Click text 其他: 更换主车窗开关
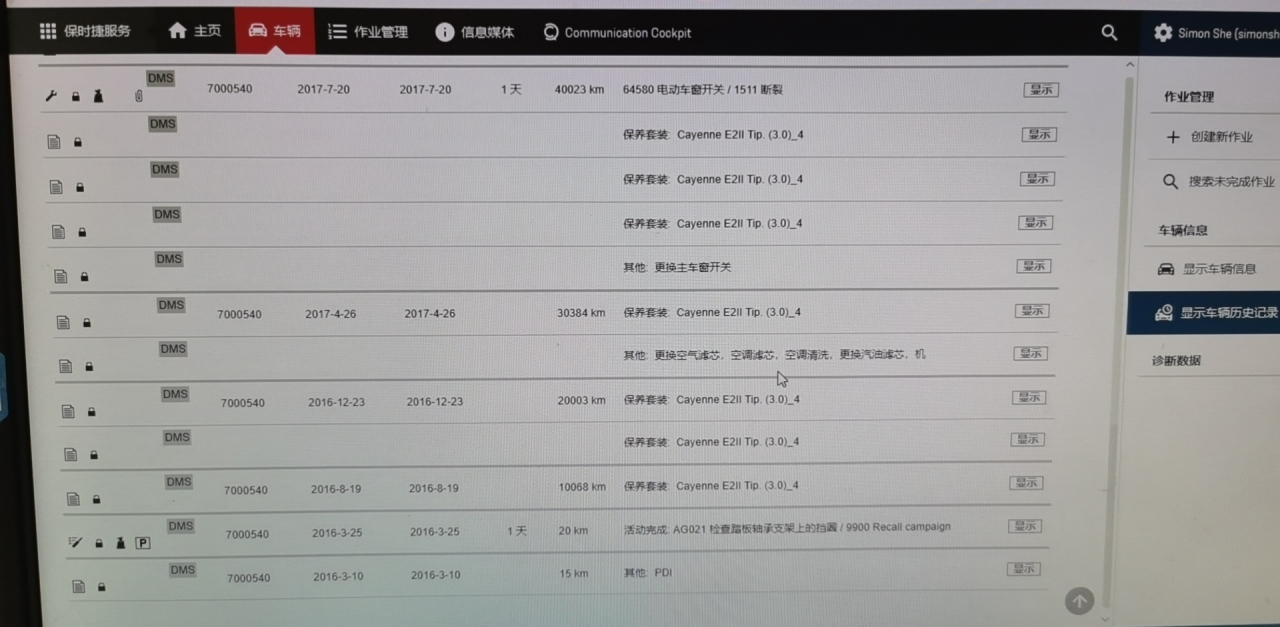Viewport: 1280px width, 627px height. click(x=677, y=267)
